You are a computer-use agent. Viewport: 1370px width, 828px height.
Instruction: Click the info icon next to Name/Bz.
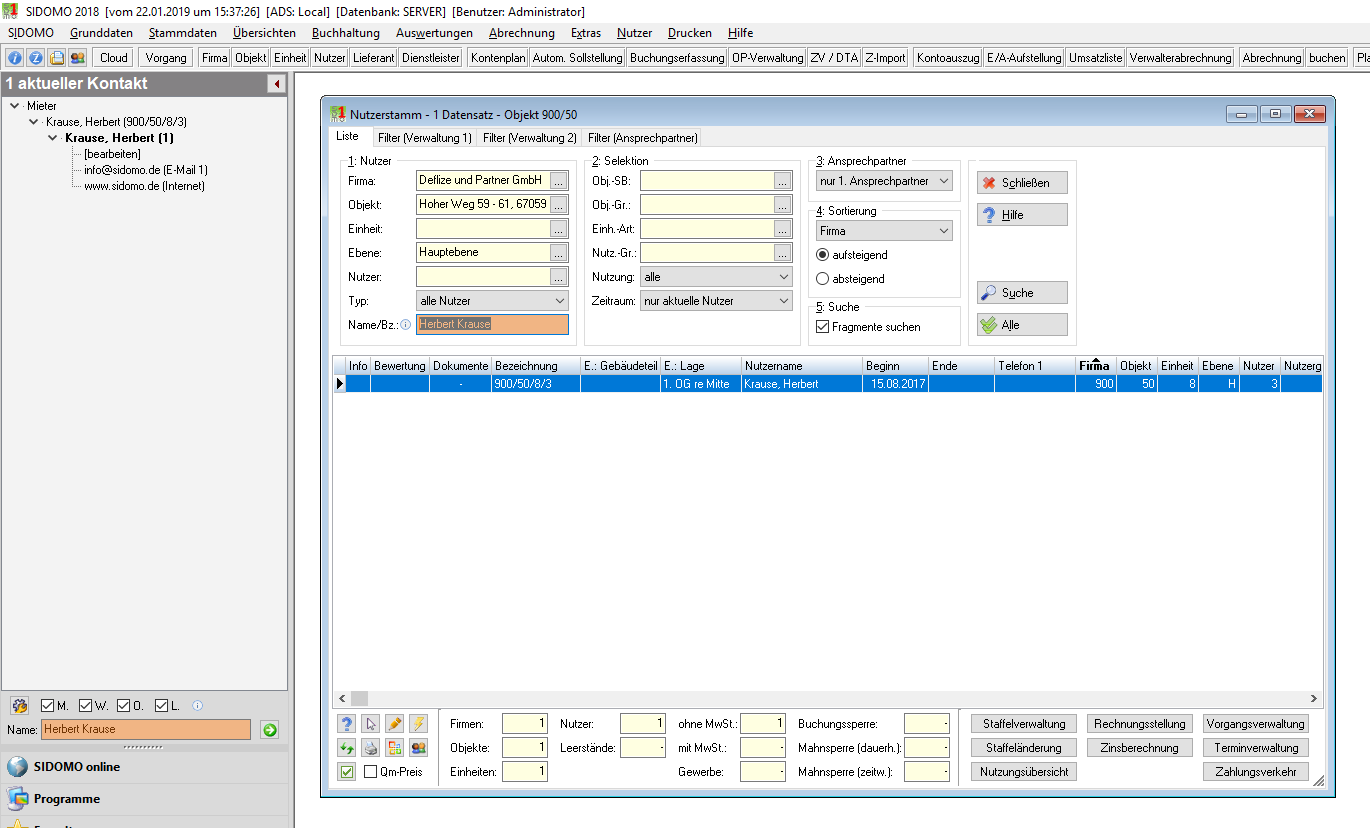(x=406, y=324)
